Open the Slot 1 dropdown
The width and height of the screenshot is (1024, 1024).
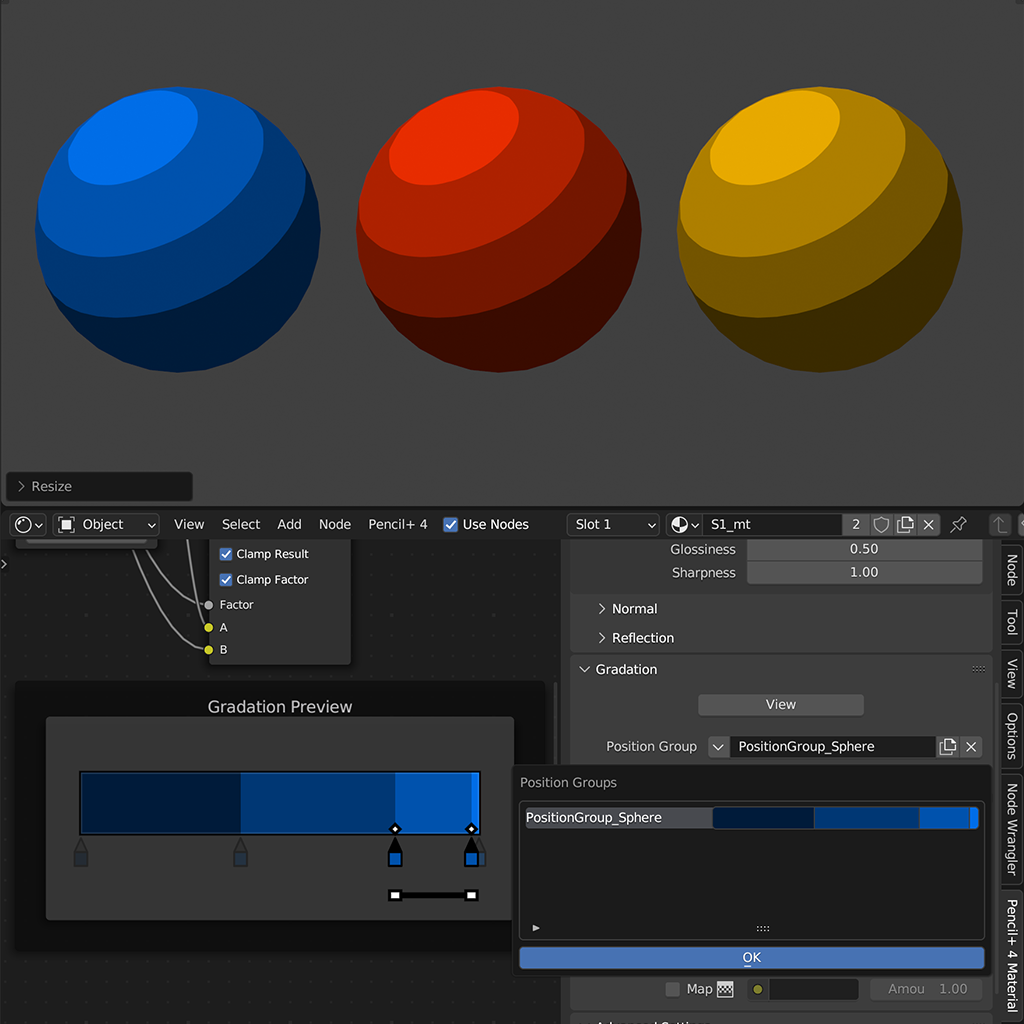[613, 525]
